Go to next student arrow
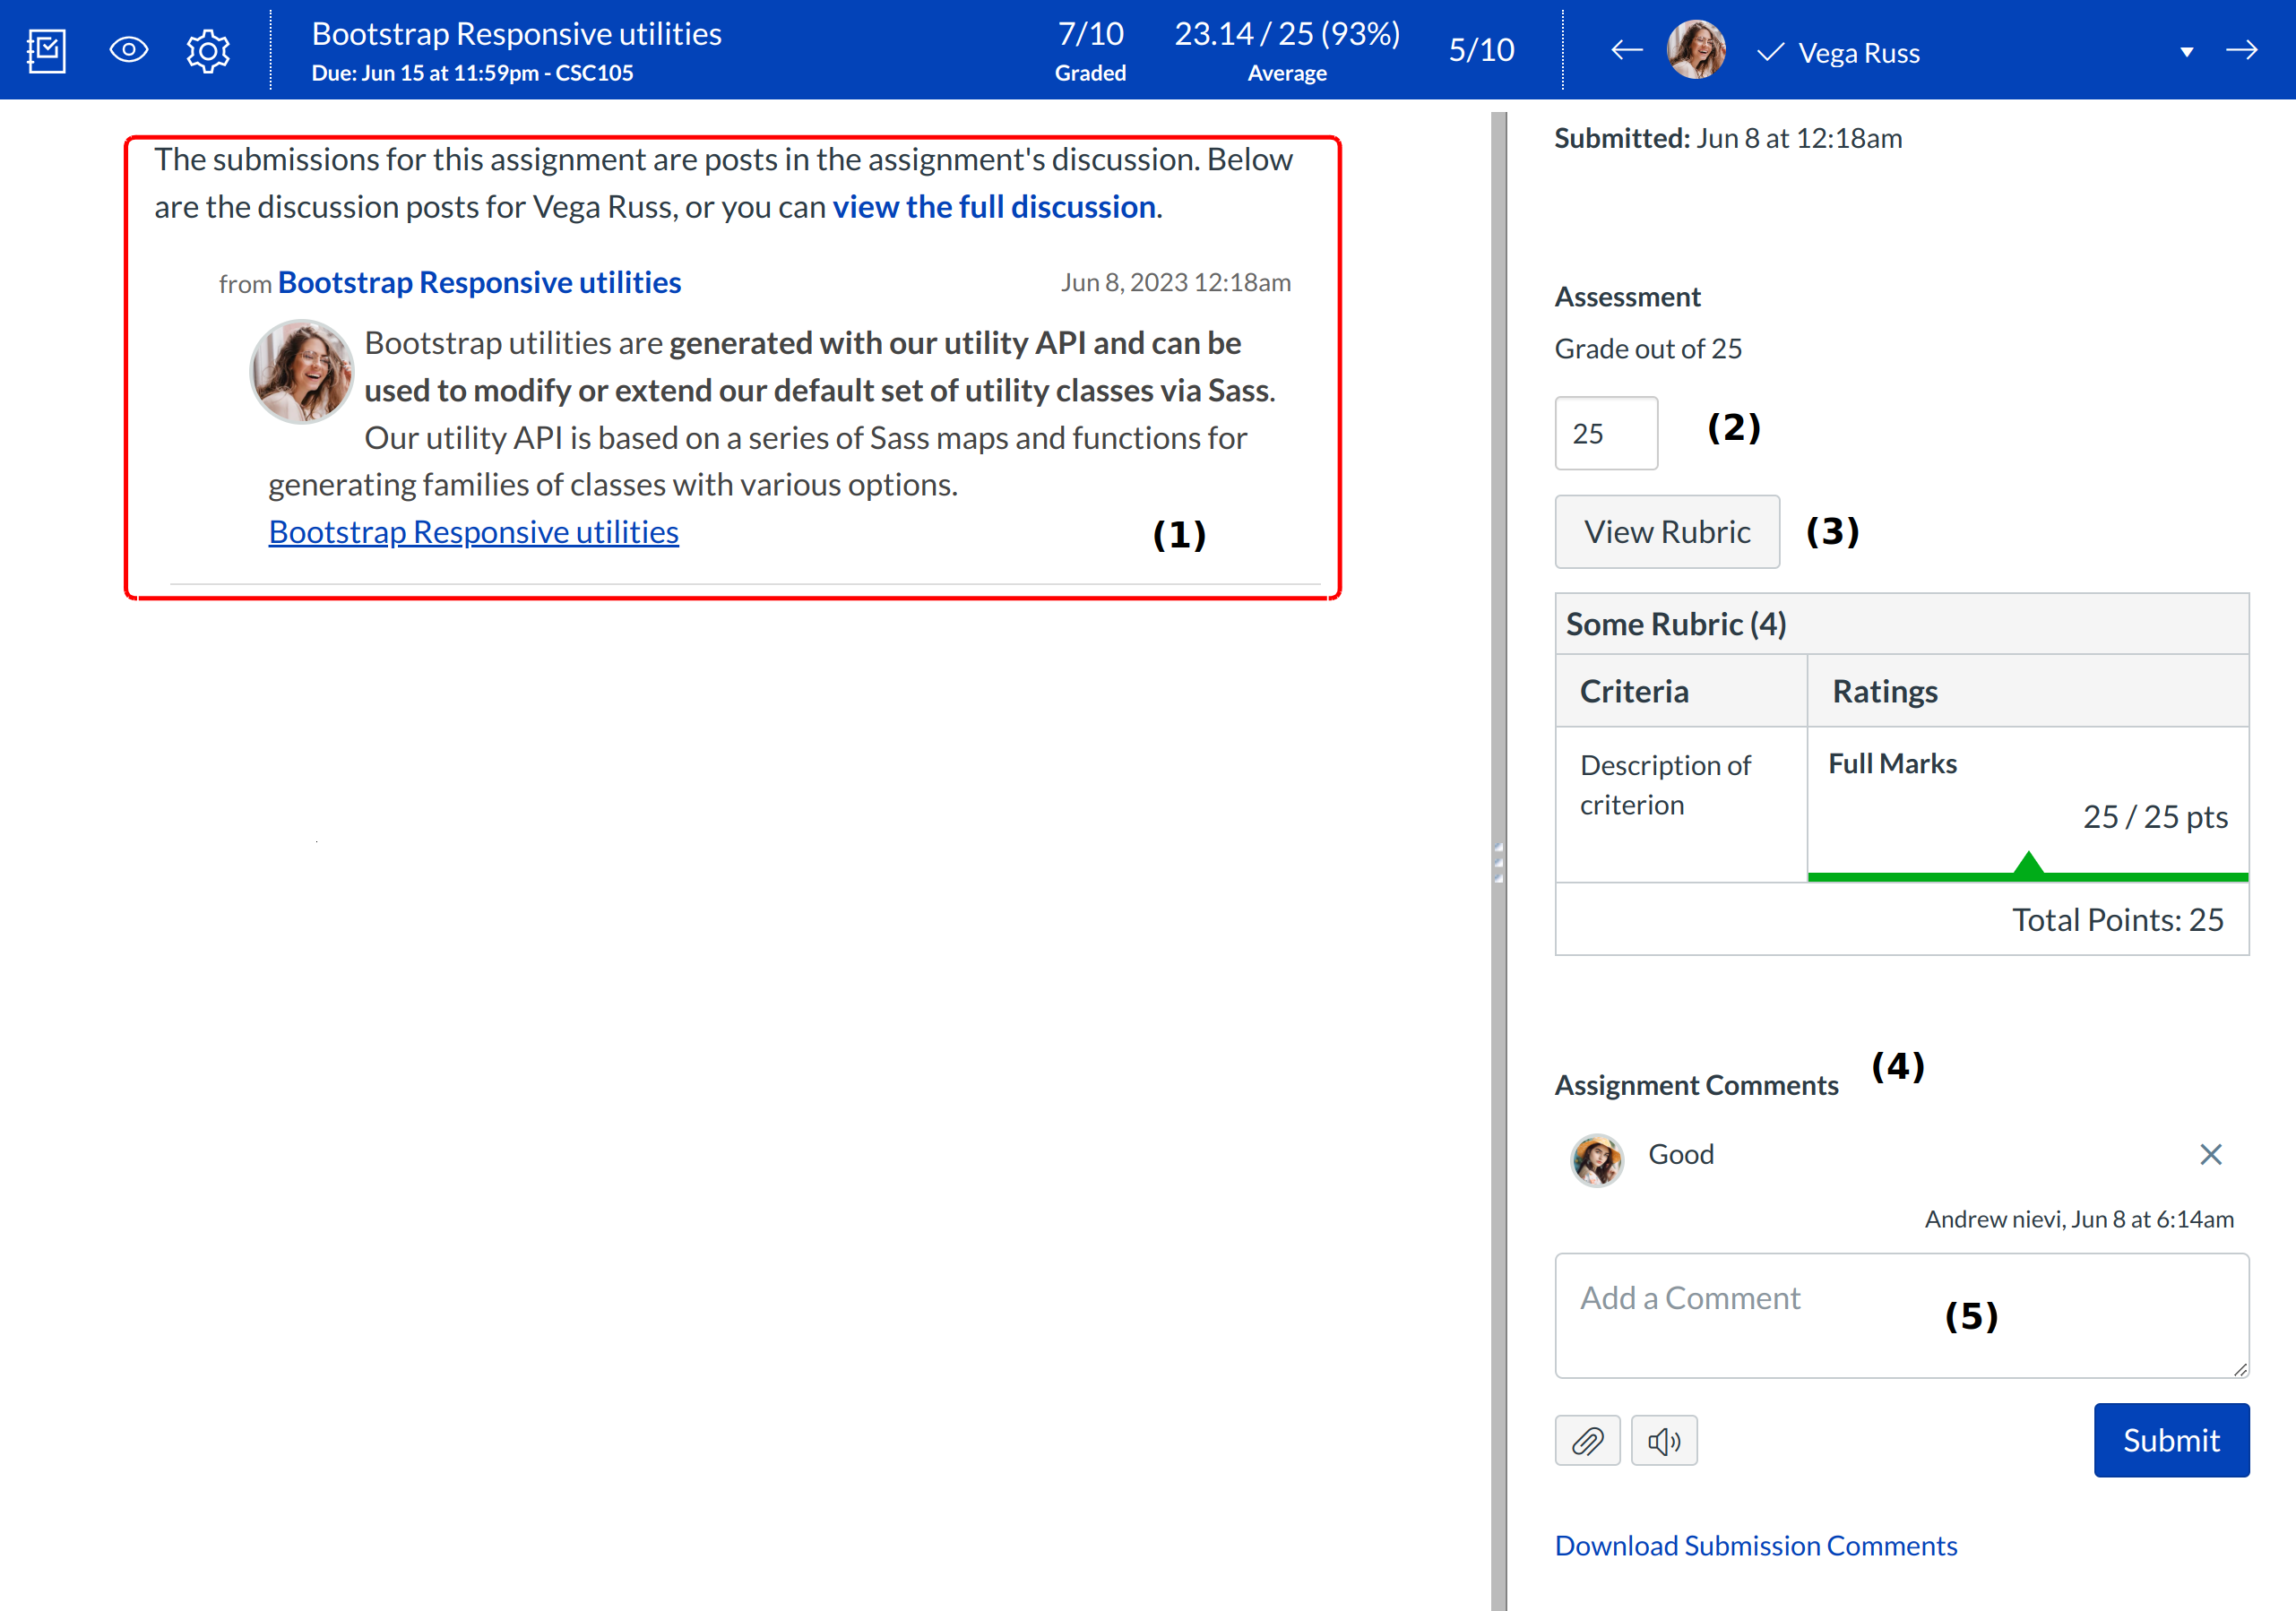 click(2242, 50)
